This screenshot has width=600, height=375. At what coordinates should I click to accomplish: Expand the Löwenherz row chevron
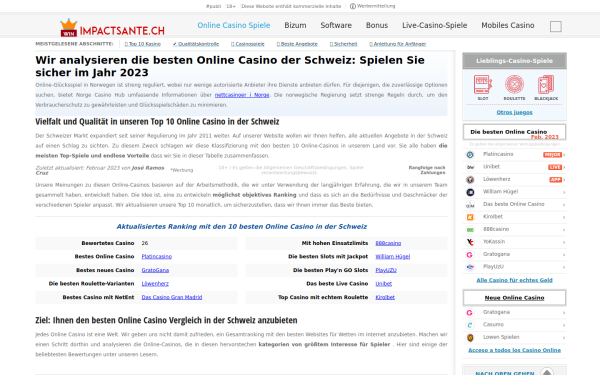click(564, 179)
